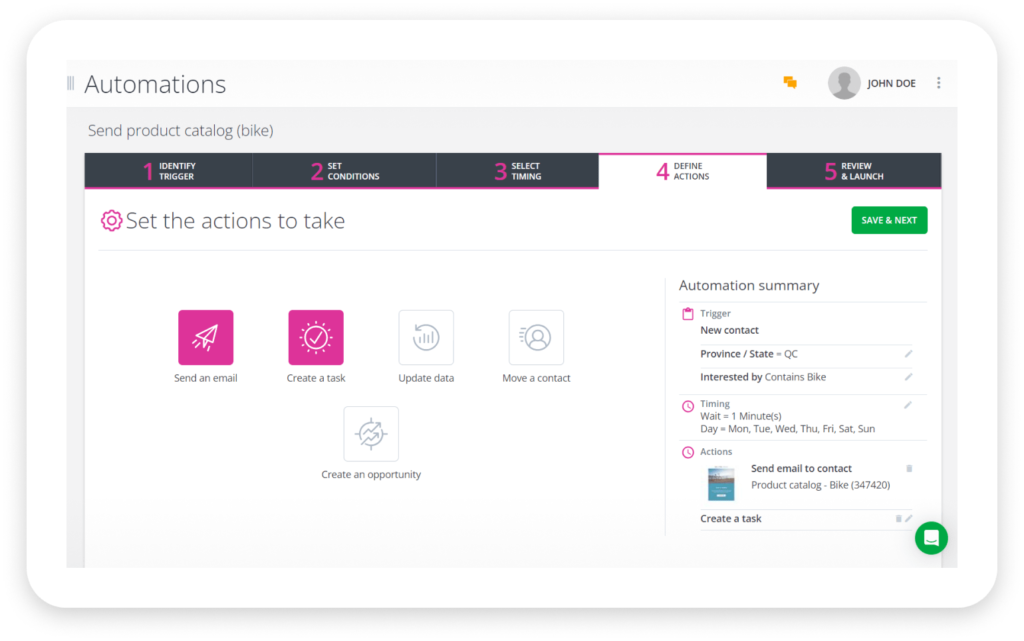Image resolution: width=1024 pixels, height=641 pixels.
Task: Open the orange chat notifications icon
Action: click(x=789, y=83)
